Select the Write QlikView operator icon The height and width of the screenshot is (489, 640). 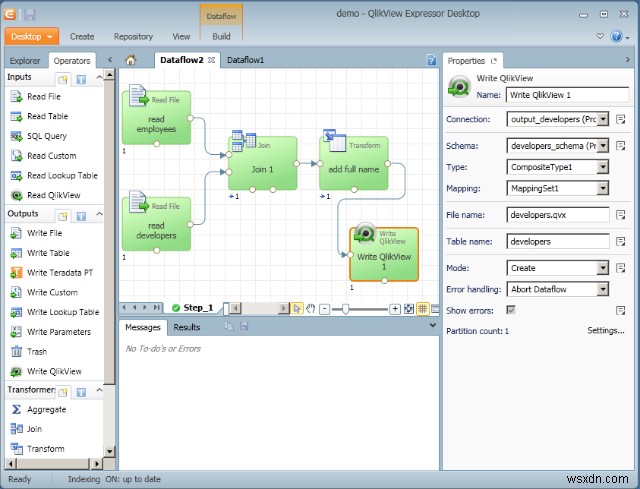coord(16,371)
